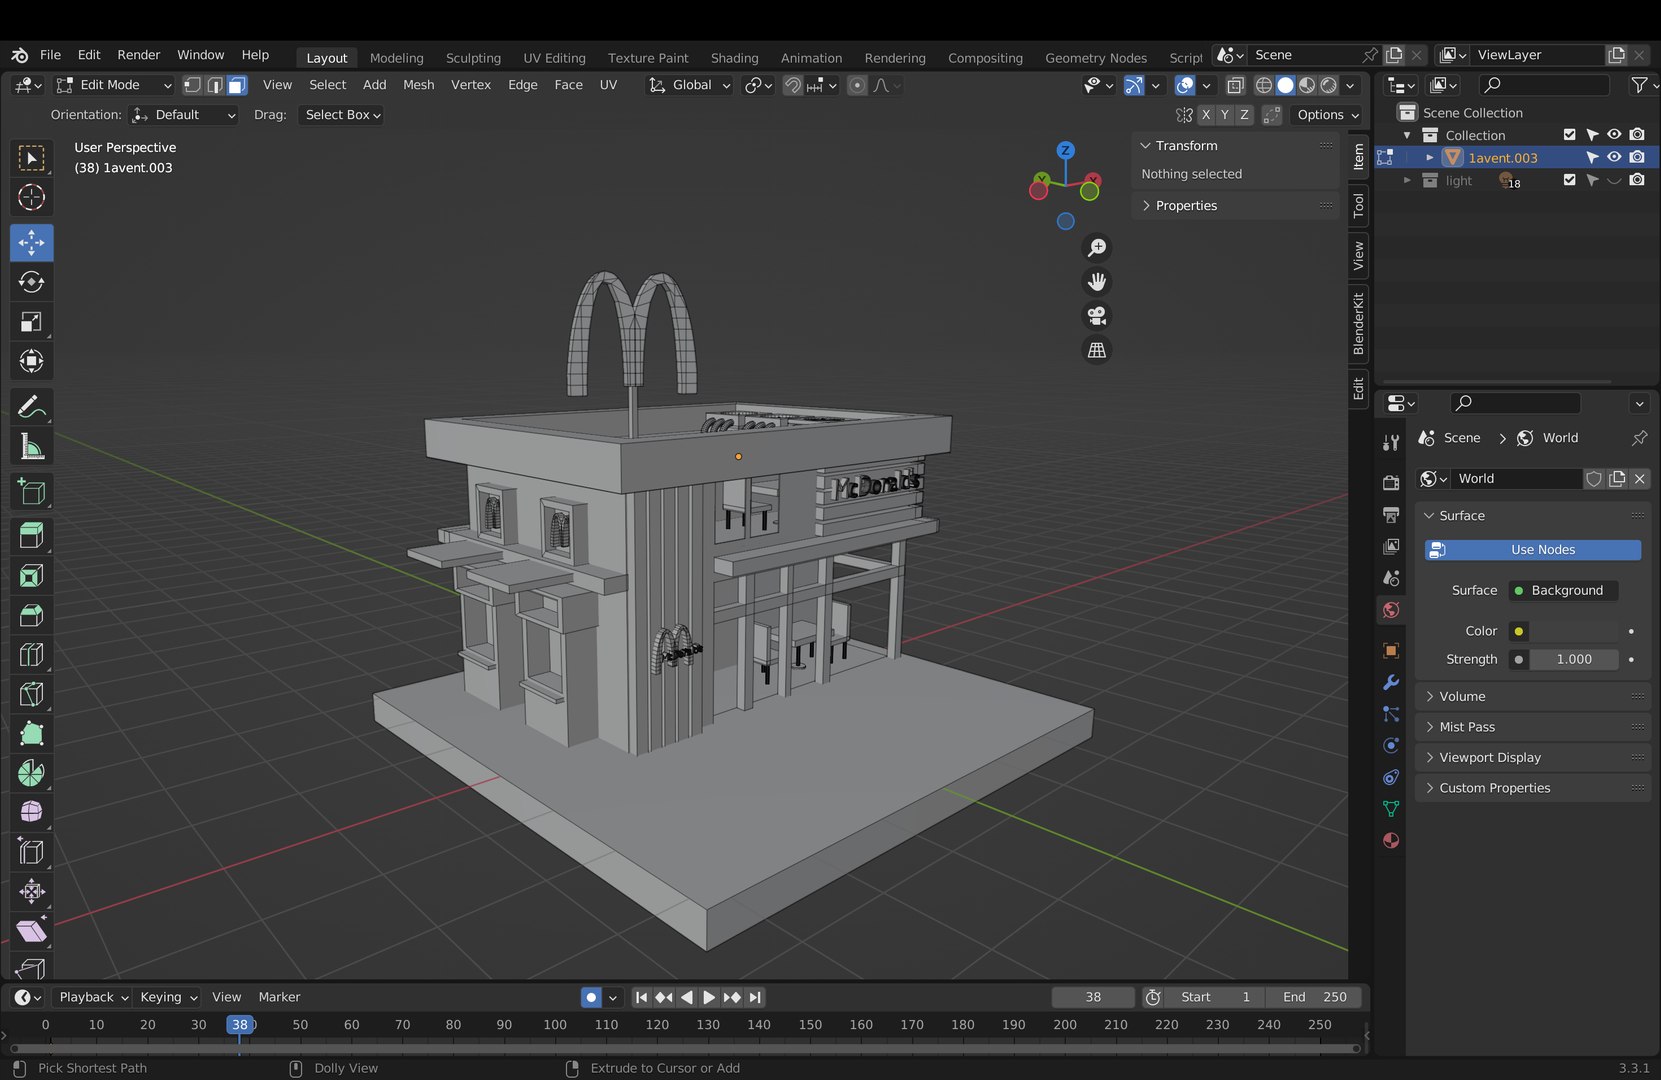Screen dimensions: 1661x1080
Task: Open the Options button in header
Action: point(1327,115)
